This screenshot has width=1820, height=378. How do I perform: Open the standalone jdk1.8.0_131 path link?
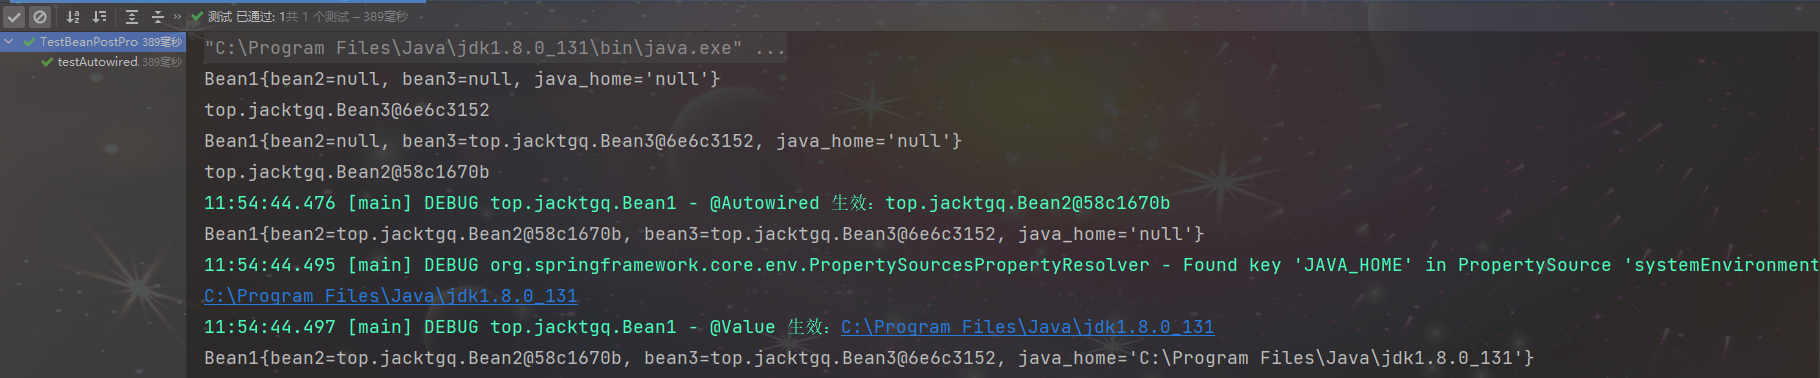tap(391, 296)
